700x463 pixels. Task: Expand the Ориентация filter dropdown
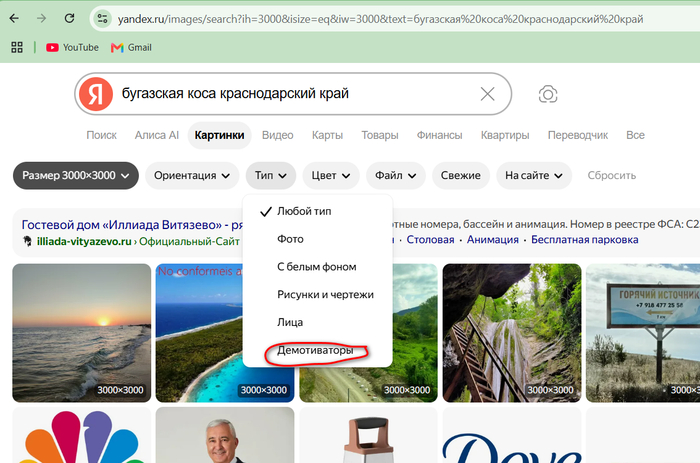click(192, 175)
